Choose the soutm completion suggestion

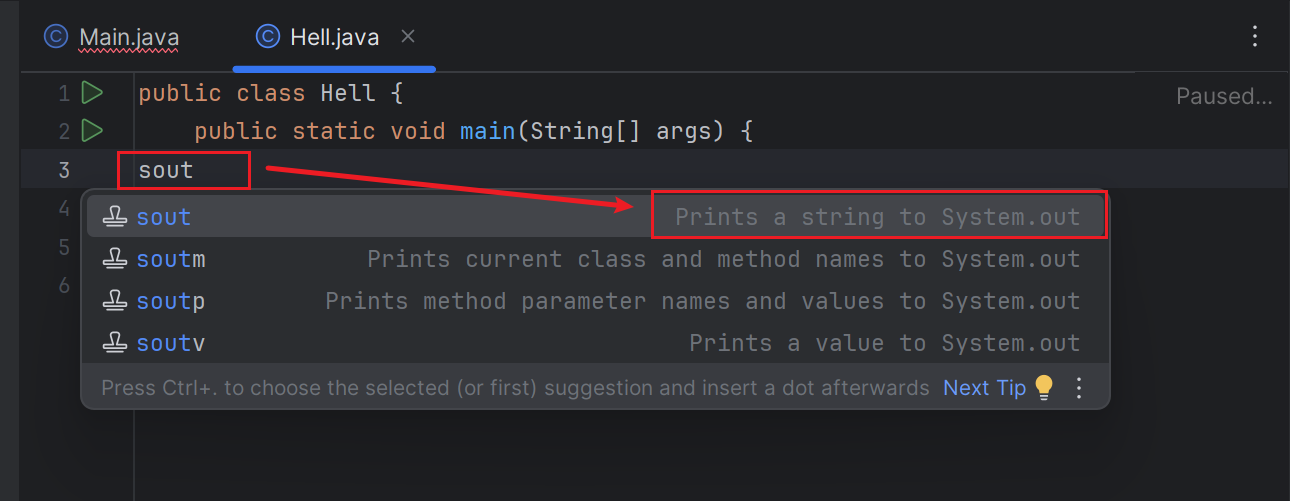(x=171, y=259)
